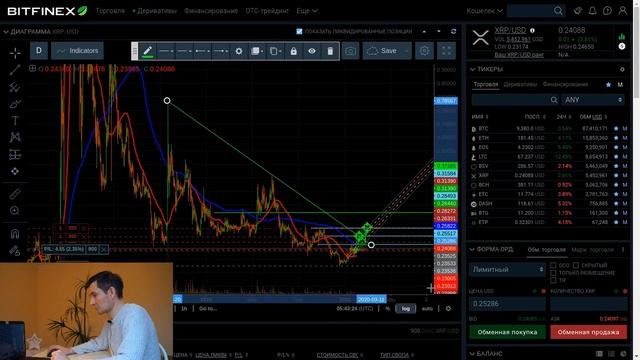
Task: Expand the Еще dropdown menu
Action: tap(307, 11)
